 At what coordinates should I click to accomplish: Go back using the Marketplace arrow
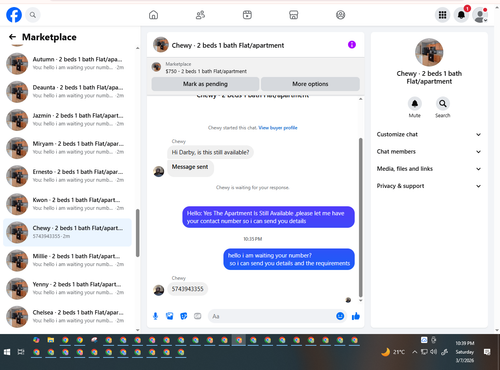[12, 37]
